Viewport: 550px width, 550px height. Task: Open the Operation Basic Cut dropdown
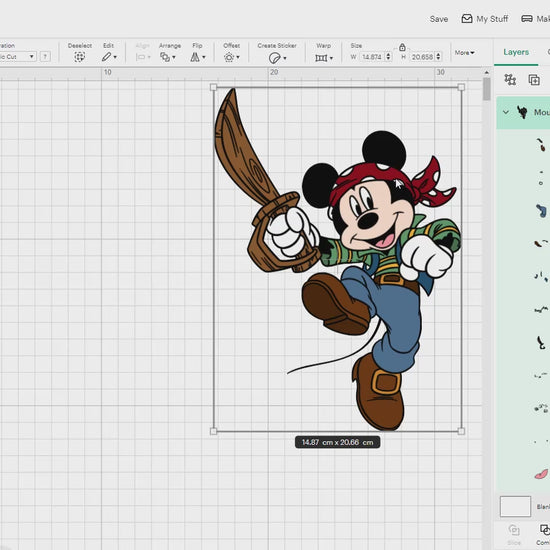18,56
